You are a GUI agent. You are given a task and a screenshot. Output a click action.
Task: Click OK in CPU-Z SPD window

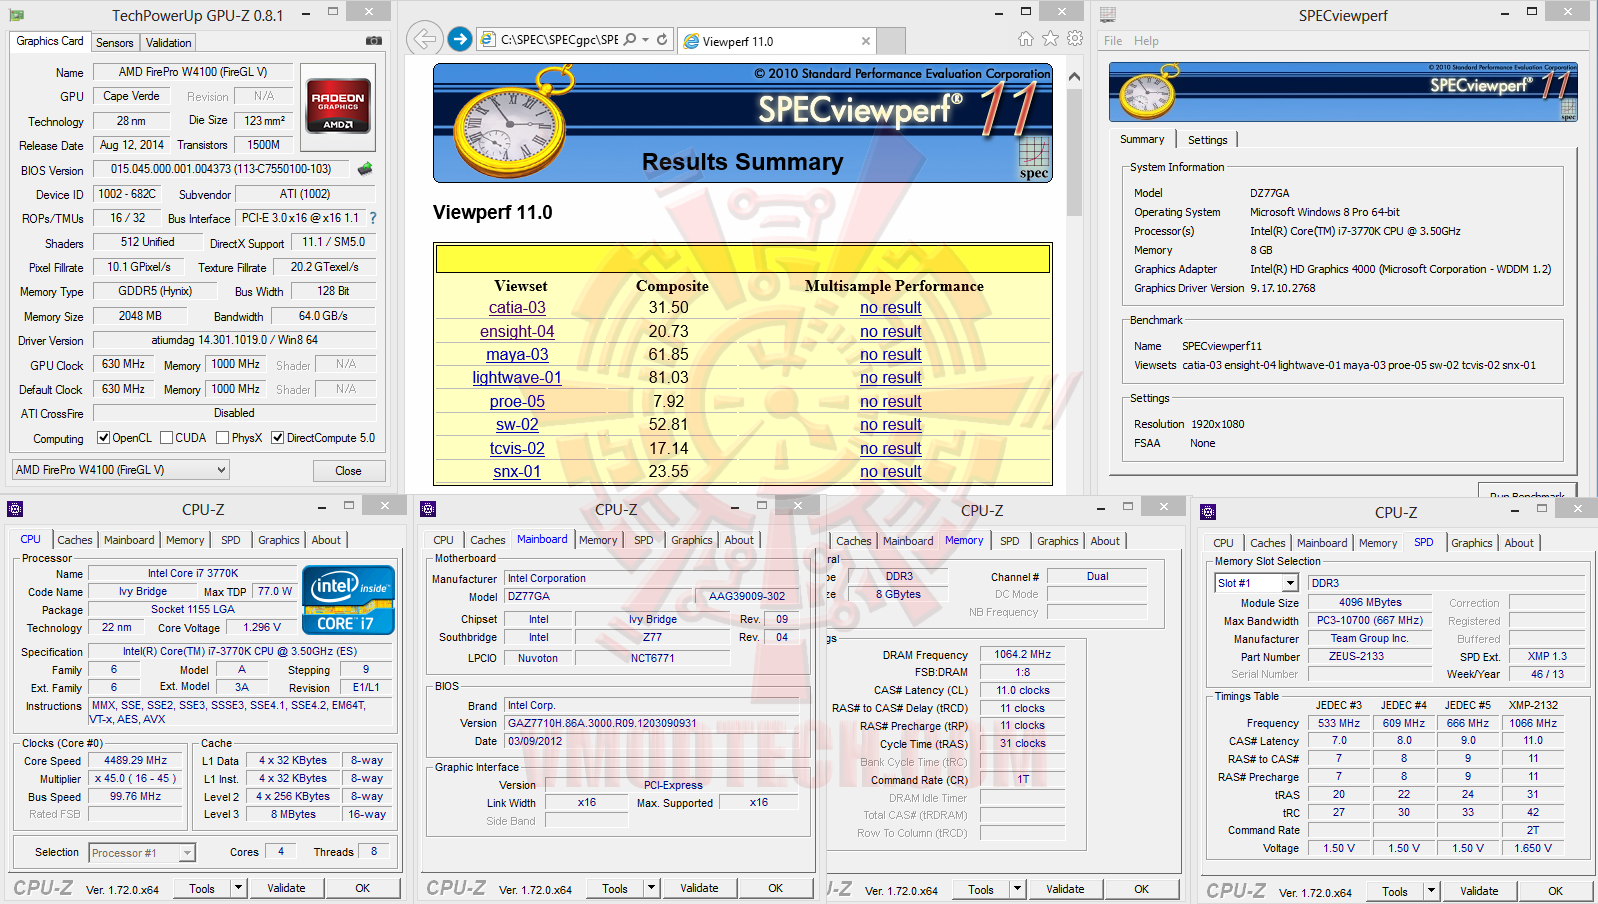1555,891
